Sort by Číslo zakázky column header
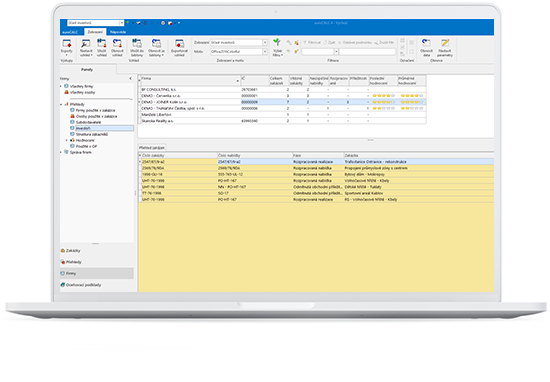This screenshot has height=382, width=550. (x=179, y=155)
